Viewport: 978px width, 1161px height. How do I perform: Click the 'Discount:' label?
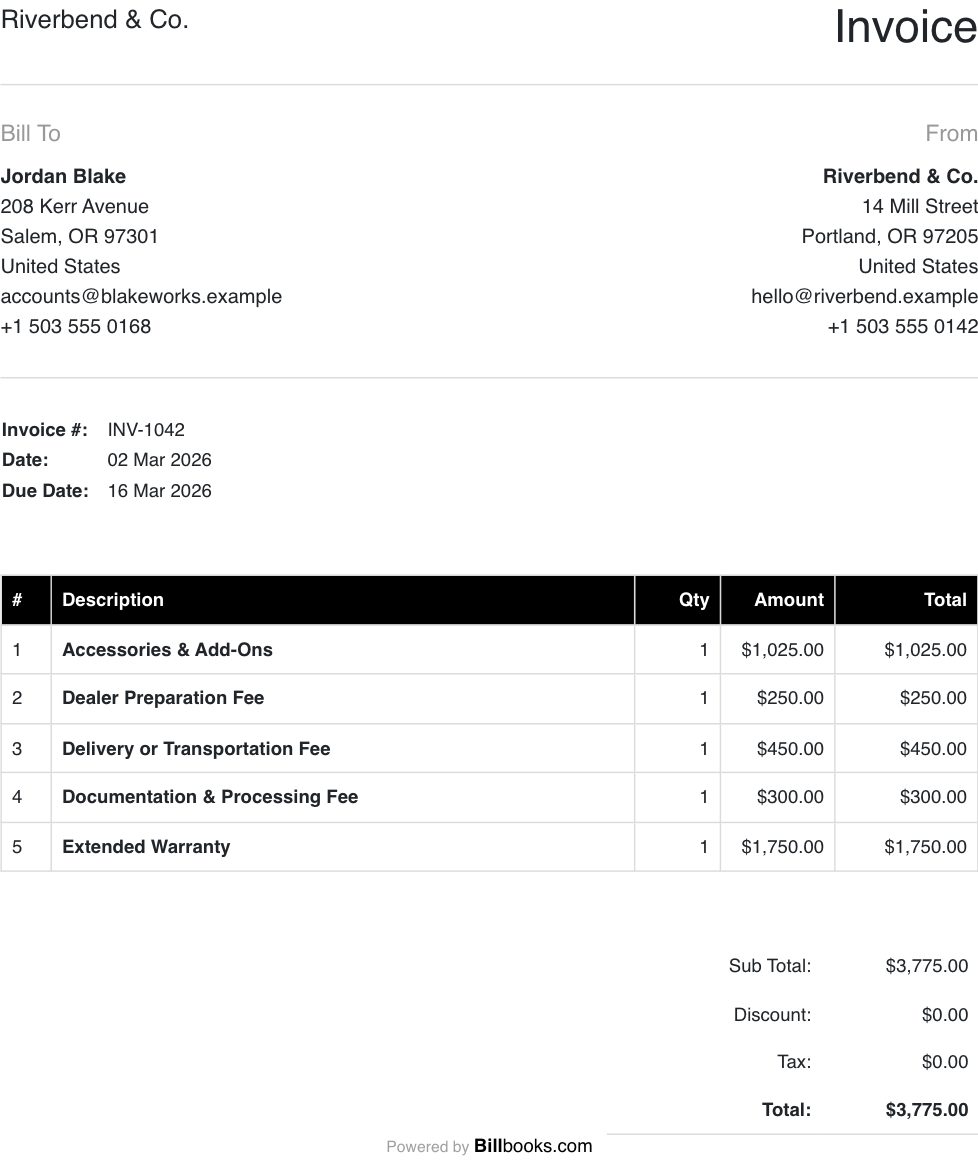tap(772, 1014)
